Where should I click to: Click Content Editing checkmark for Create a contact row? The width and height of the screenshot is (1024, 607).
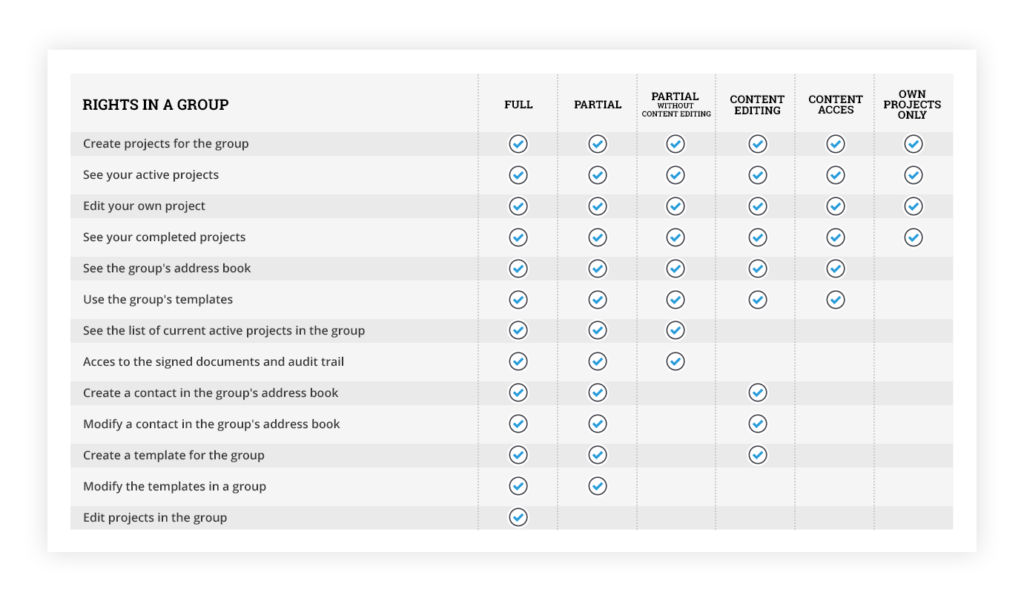[x=757, y=392]
